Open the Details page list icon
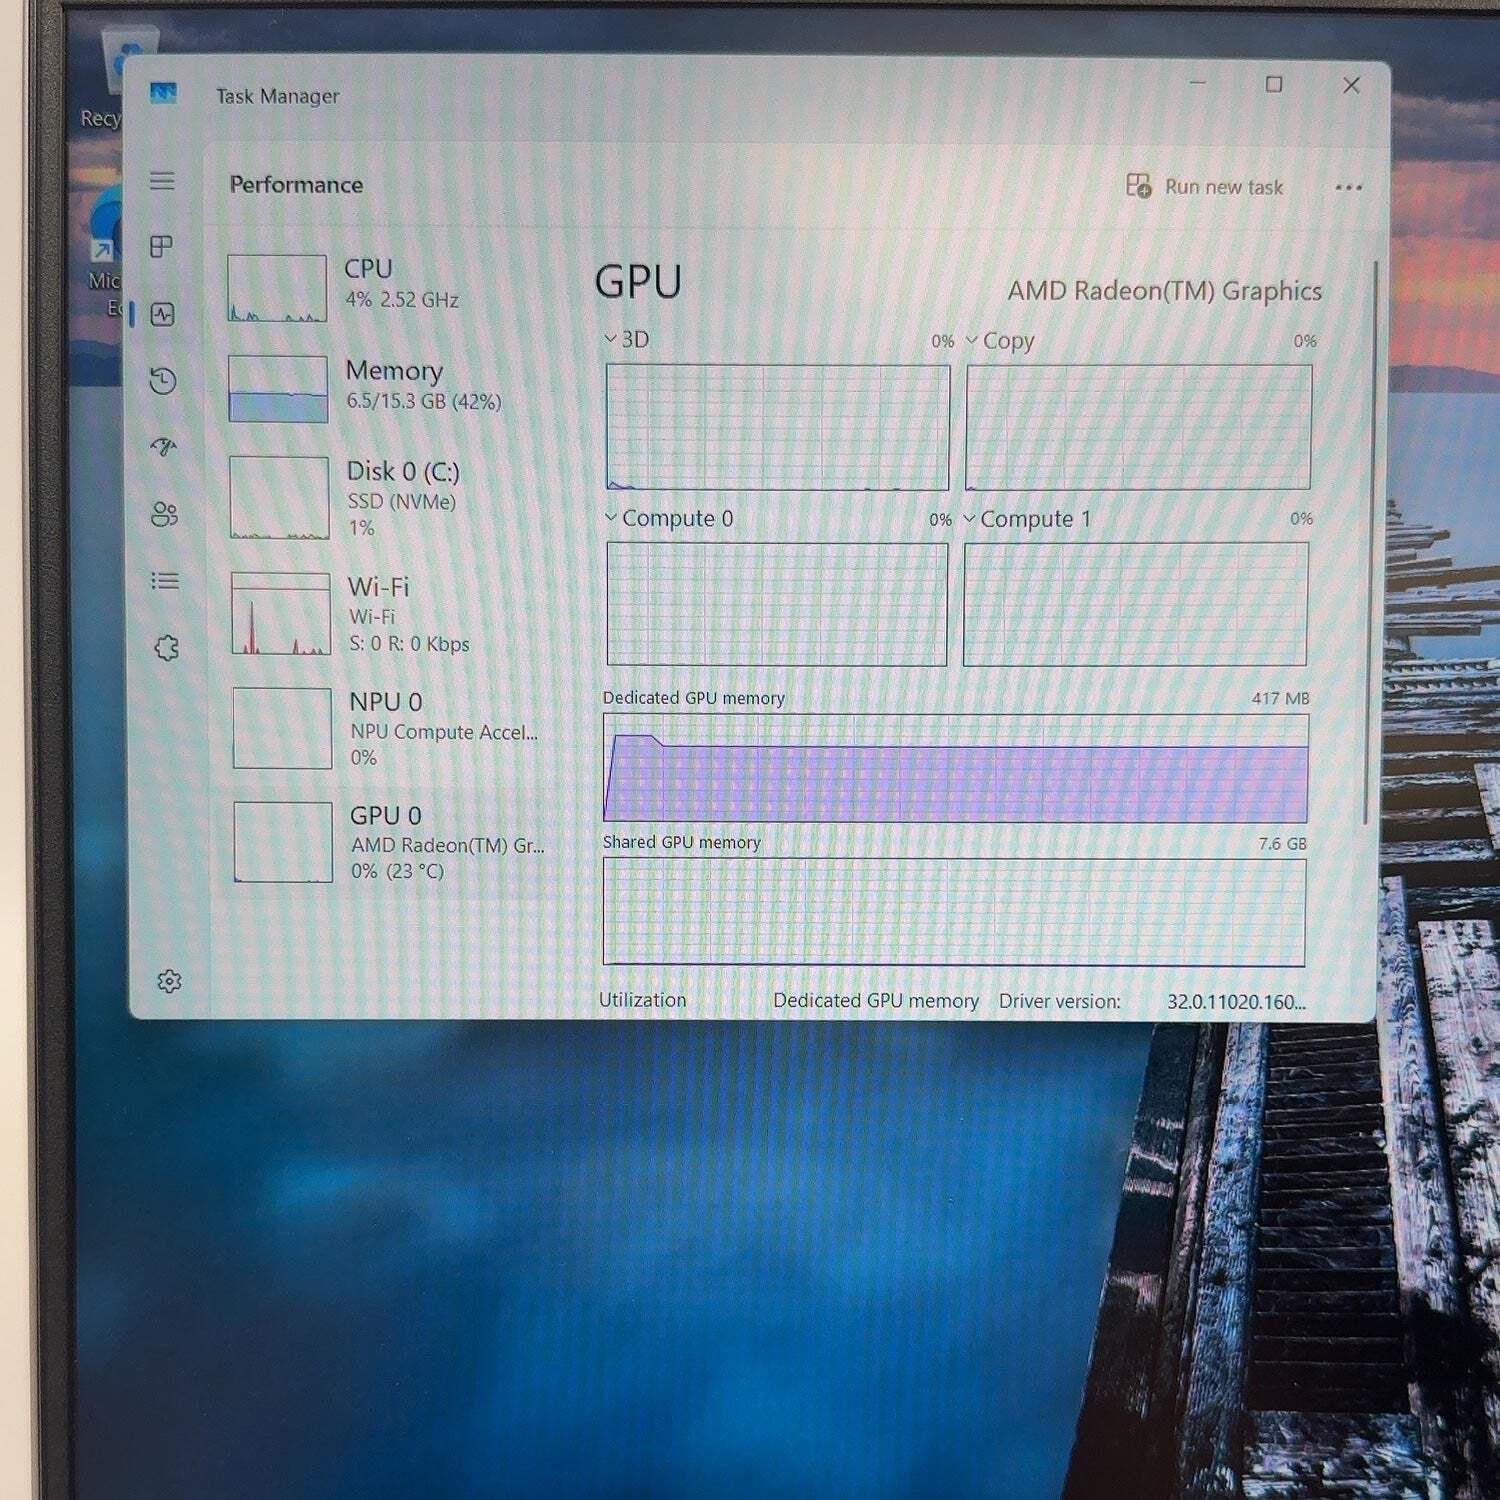Image resolution: width=1500 pixels, height=1500 pixels. [165, 581]
